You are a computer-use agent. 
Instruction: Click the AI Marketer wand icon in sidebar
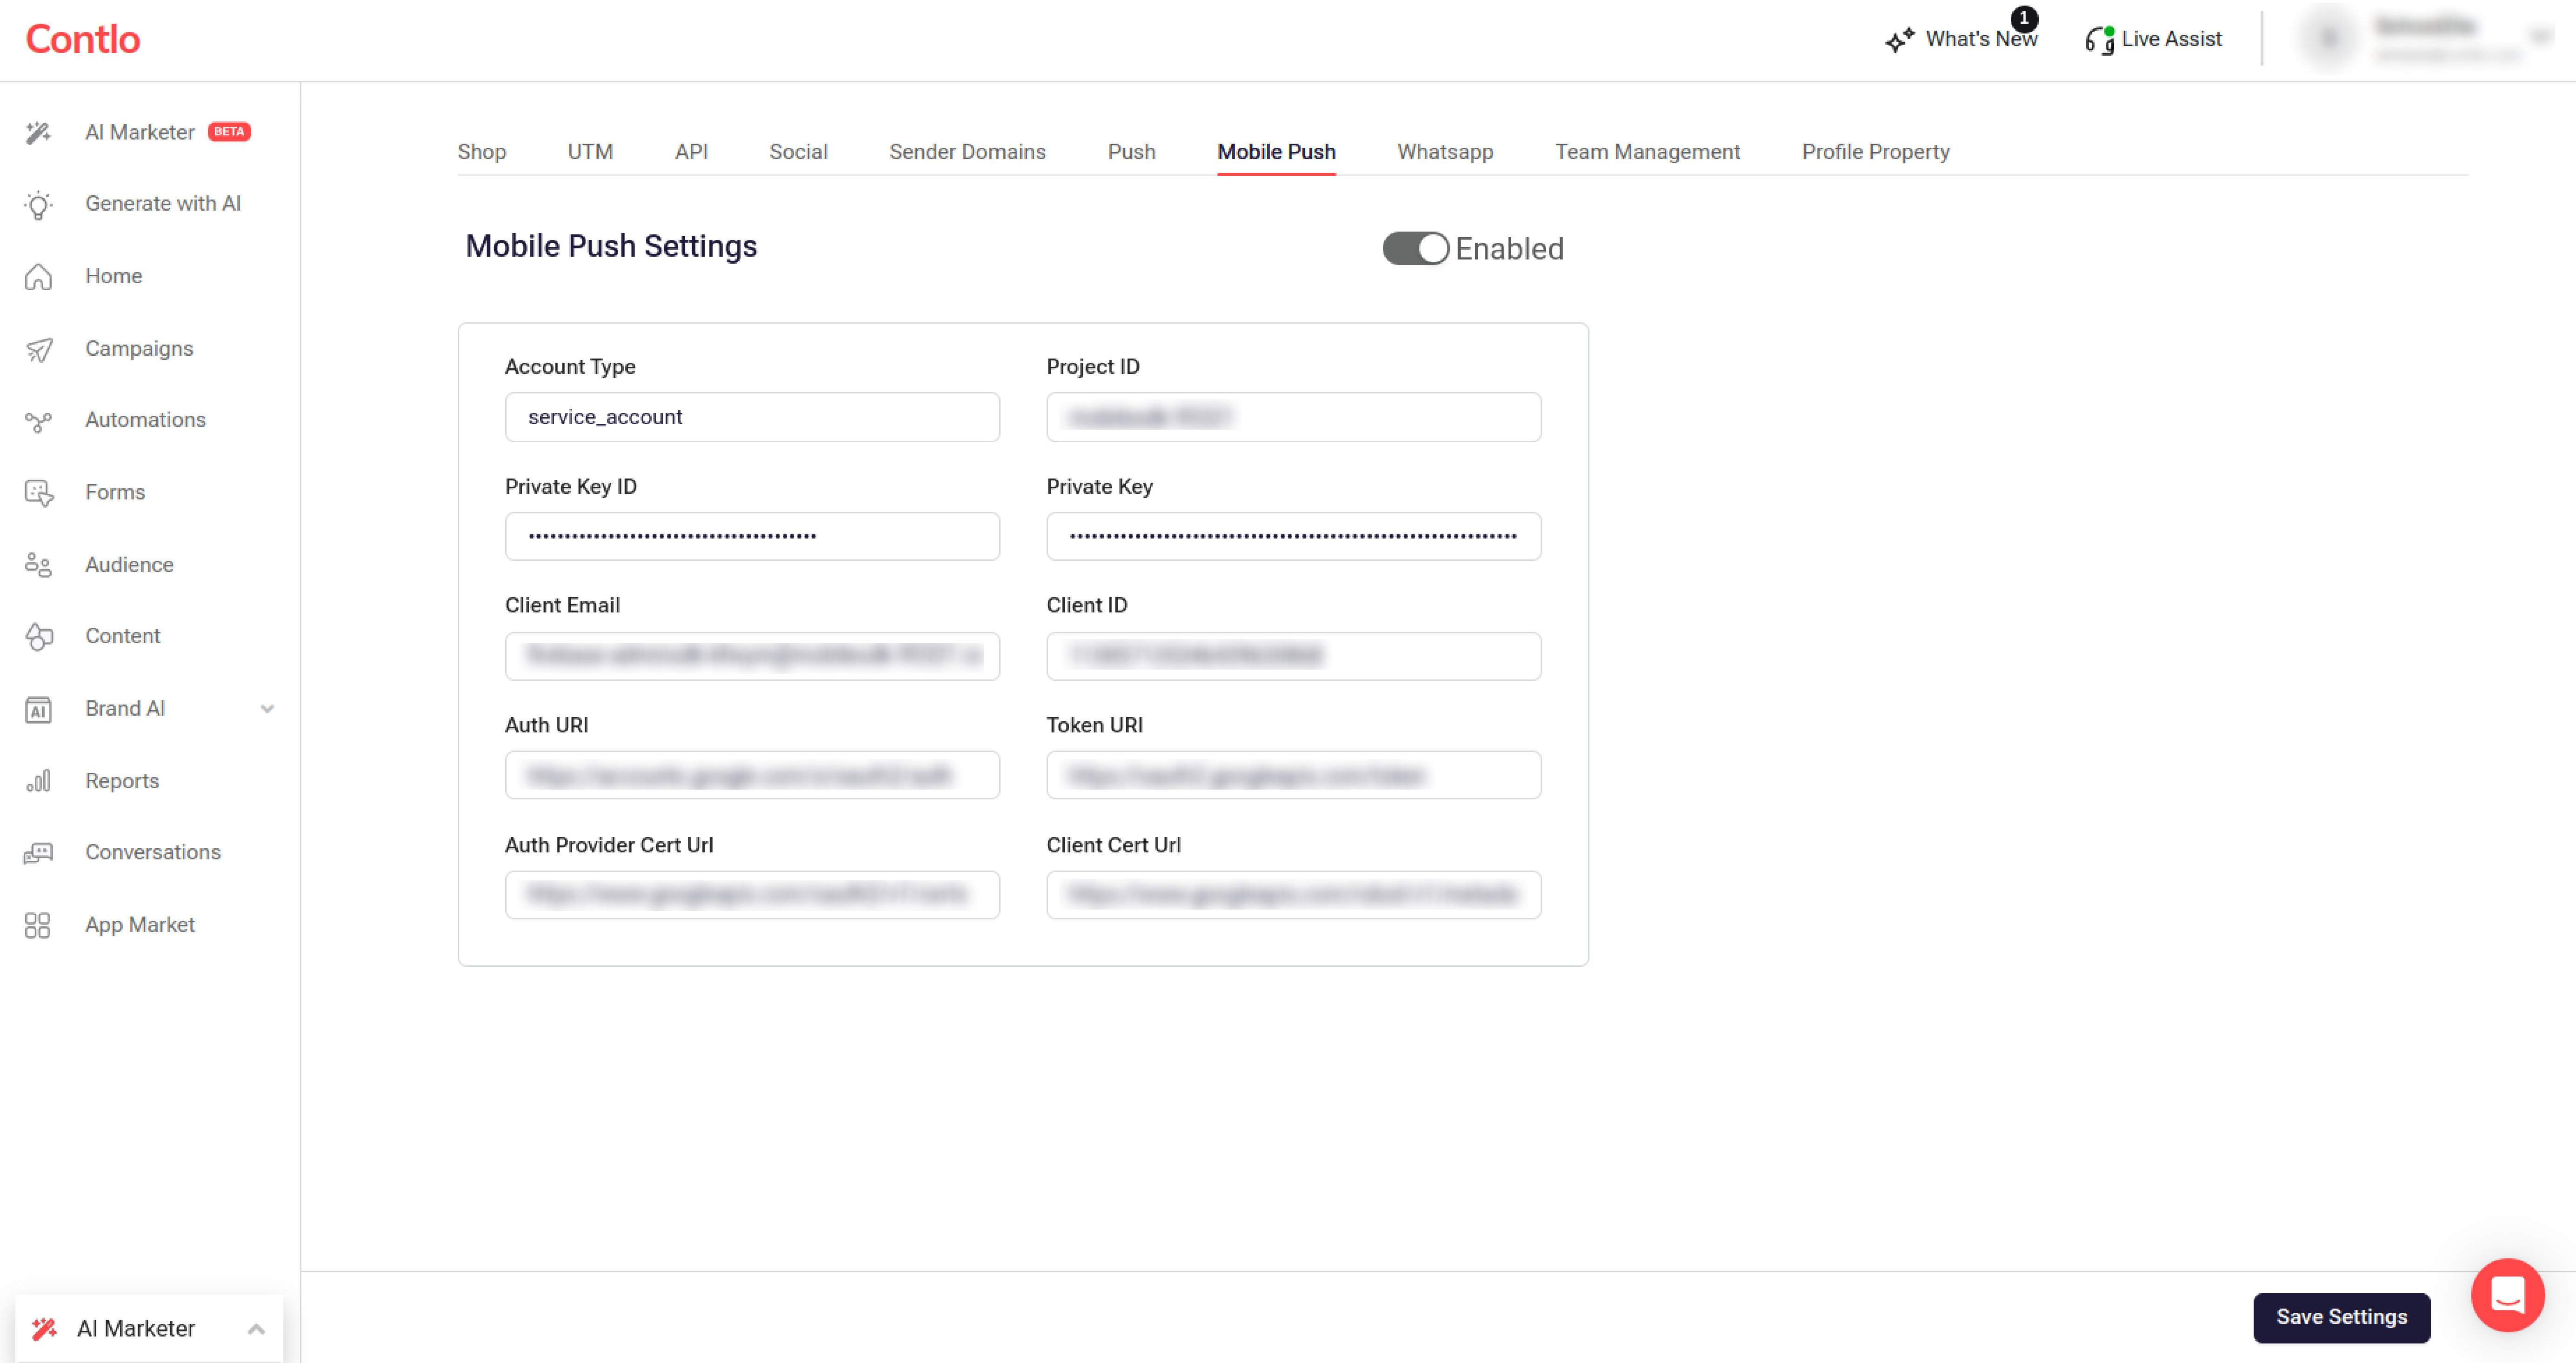[38, 133]
